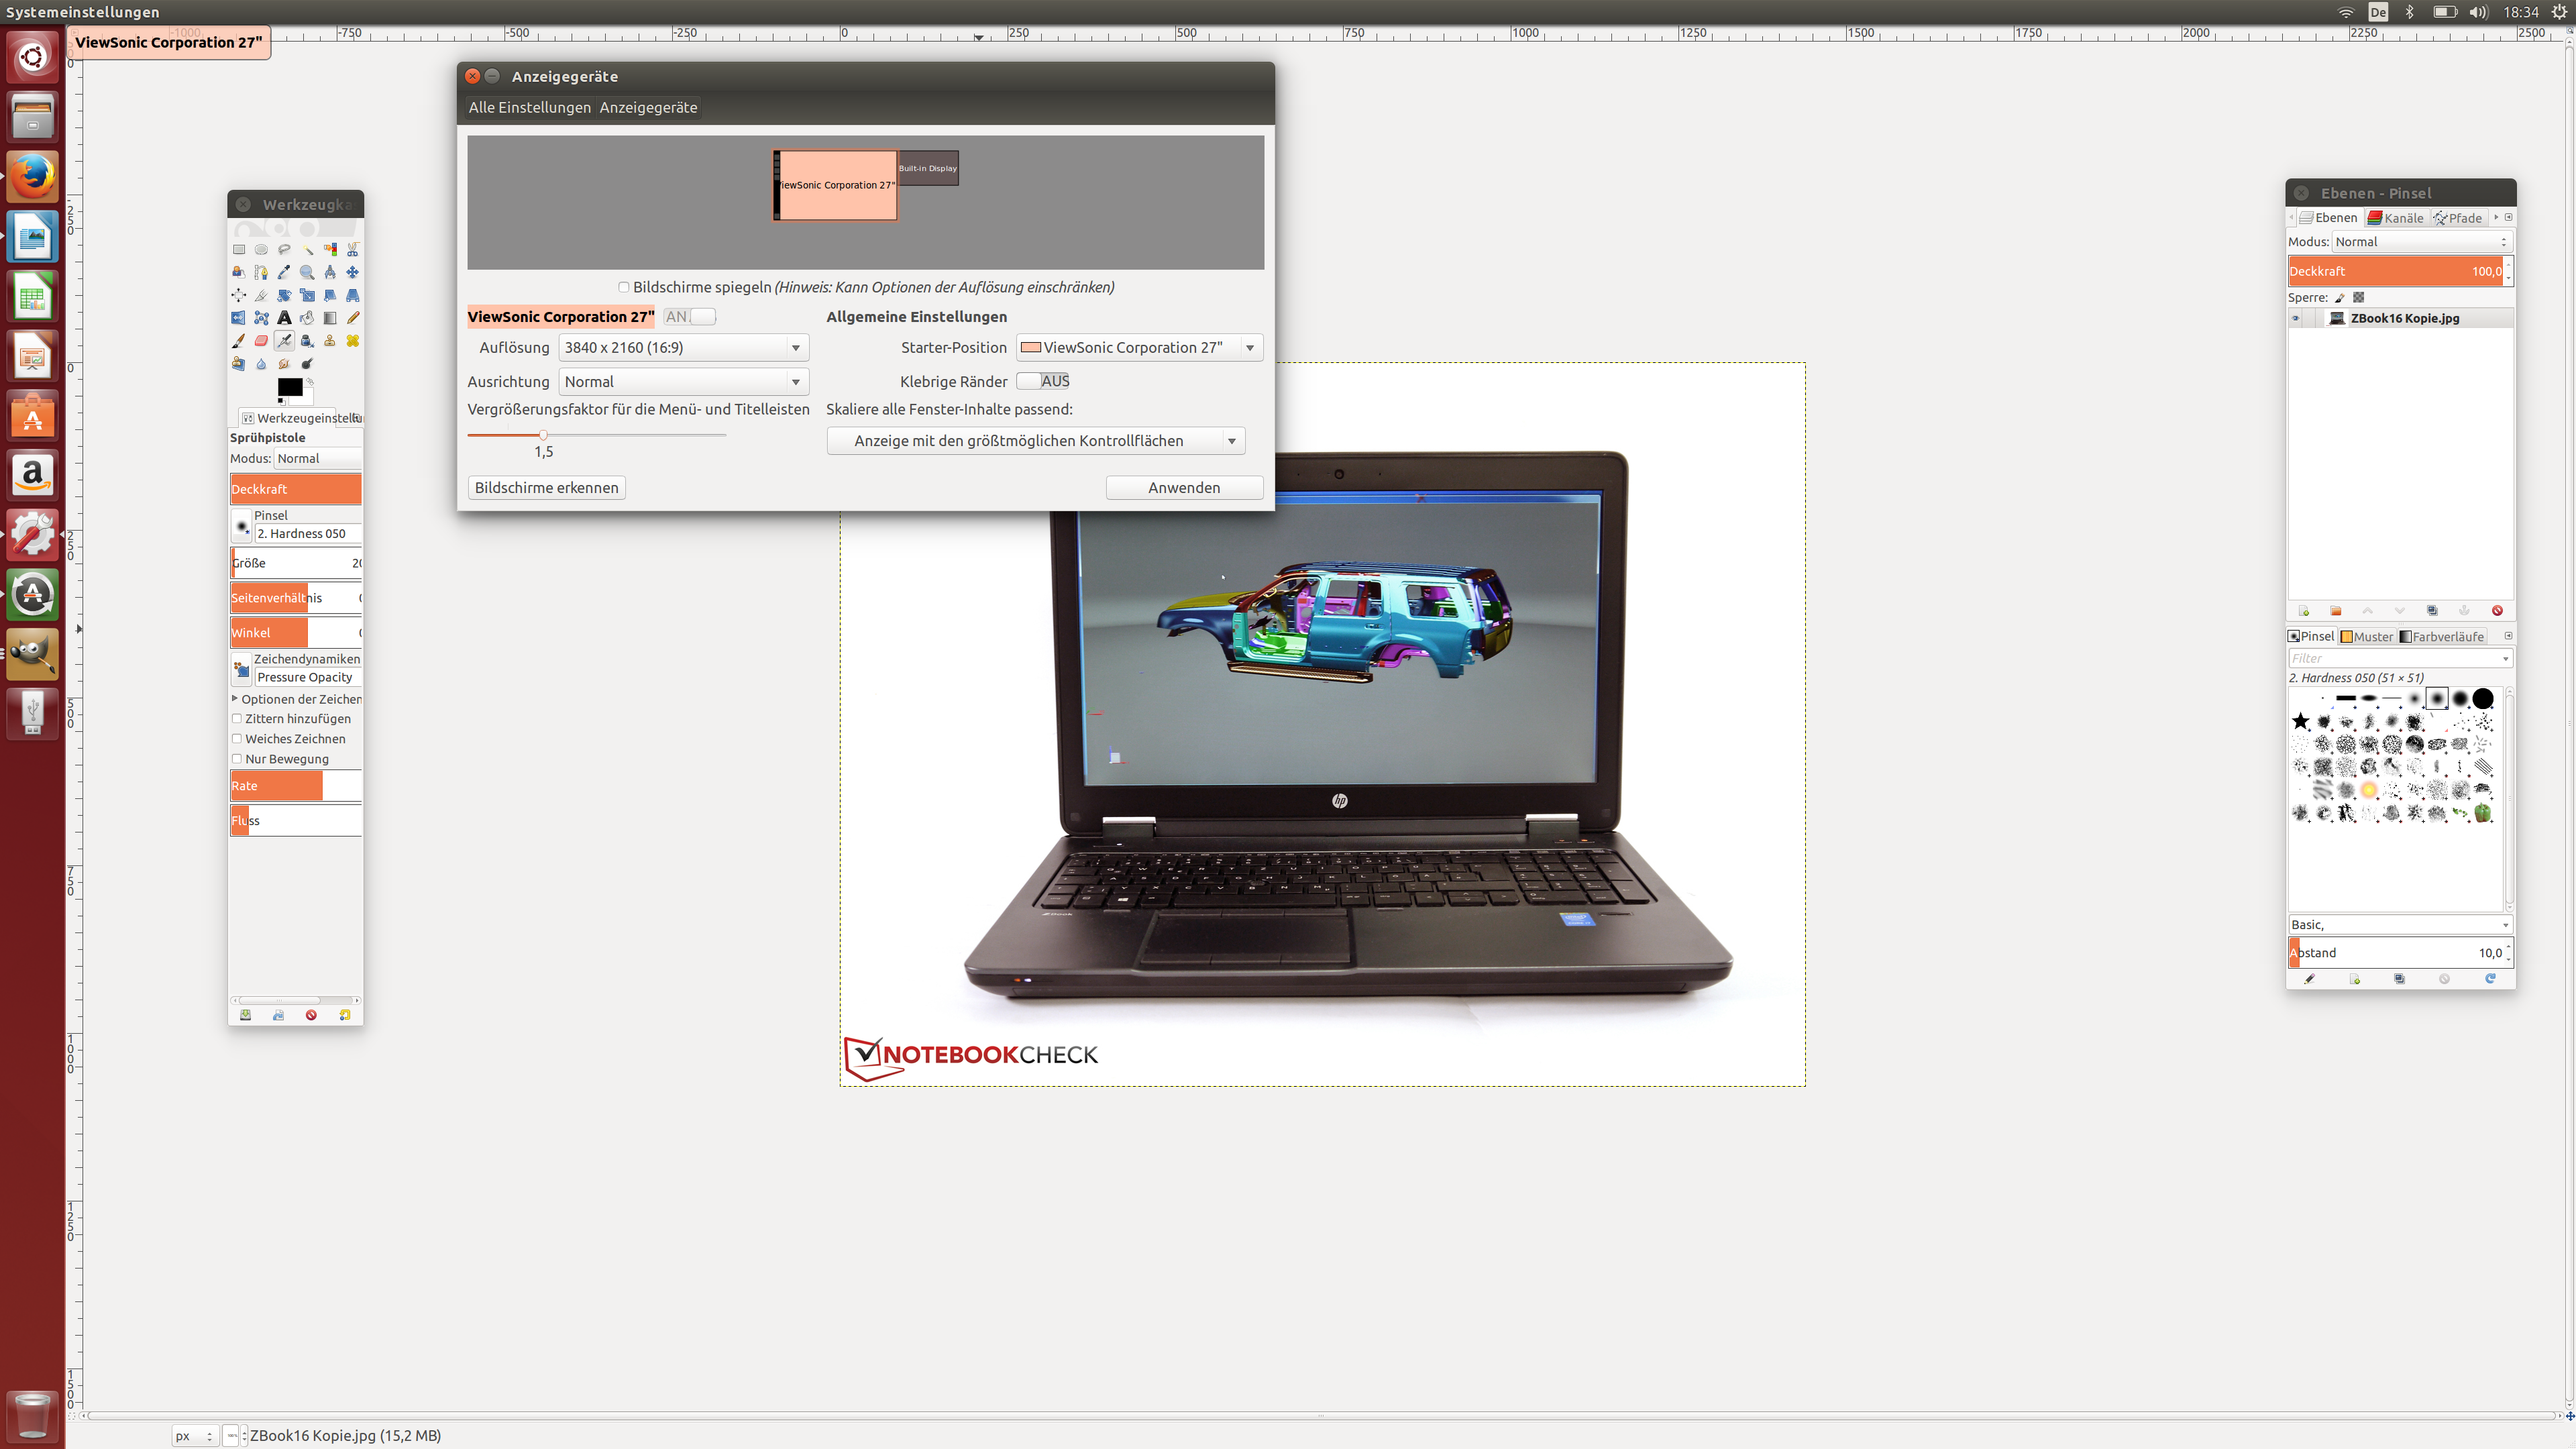Screen dimensions: 2576x1449
Task: Click the Anwenden button
Action: coord(1183,488)
